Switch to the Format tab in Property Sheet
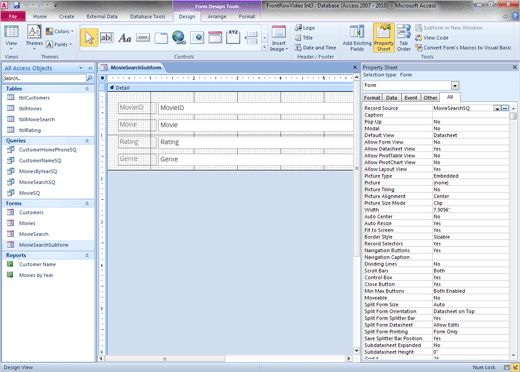Viewport: 520px width, 372px height. 372,98
